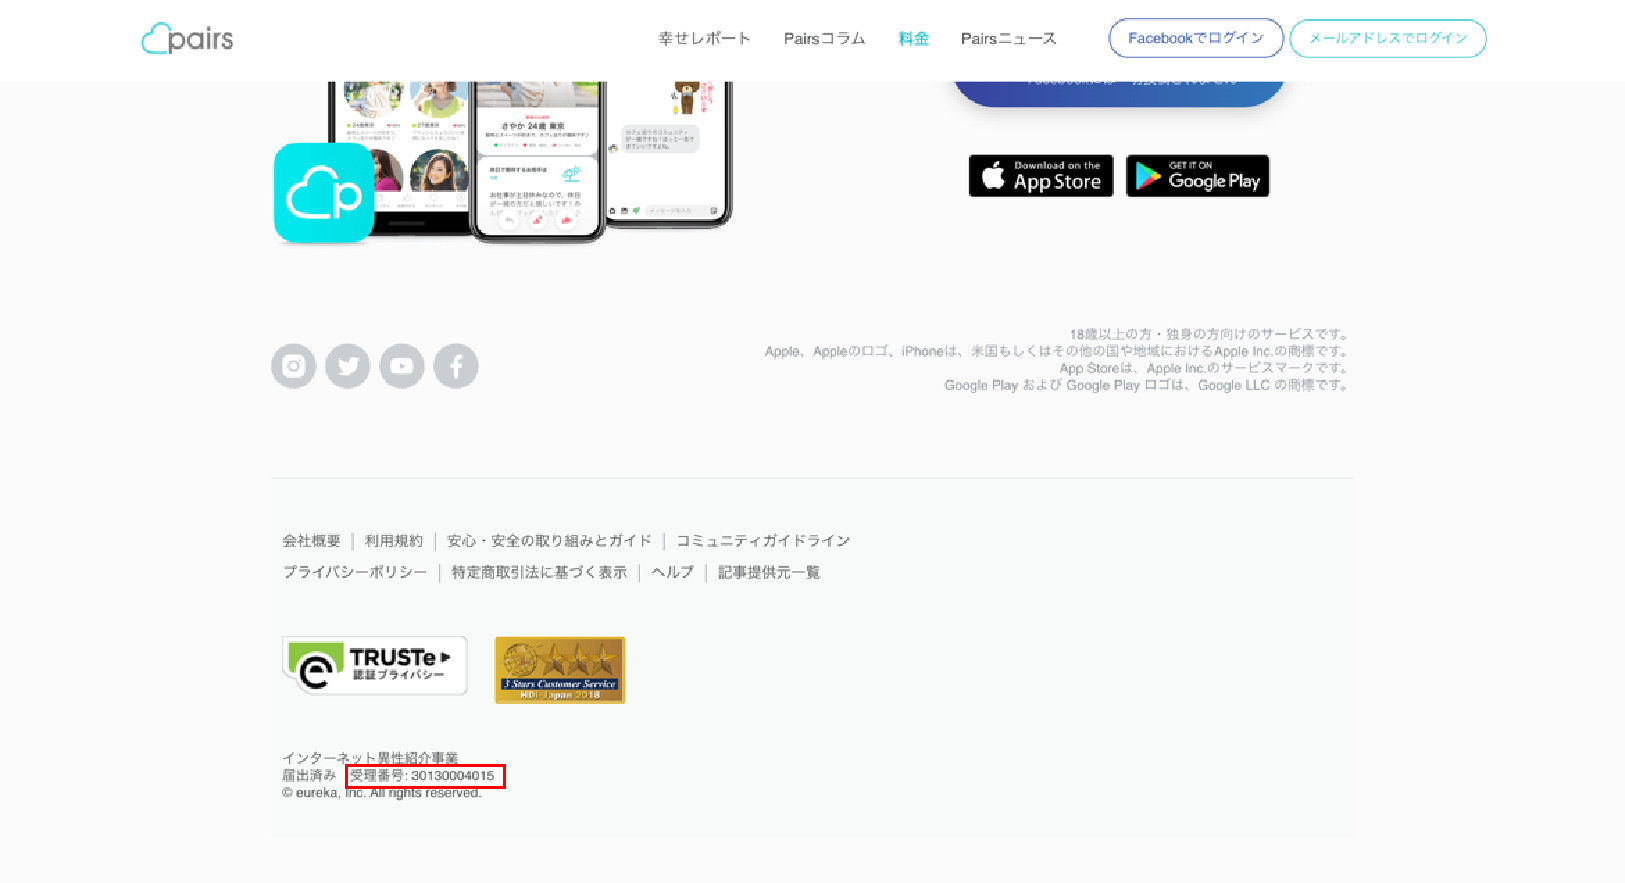Open the YouTube social icon
Screen dimensions: 1625x883
402,366
